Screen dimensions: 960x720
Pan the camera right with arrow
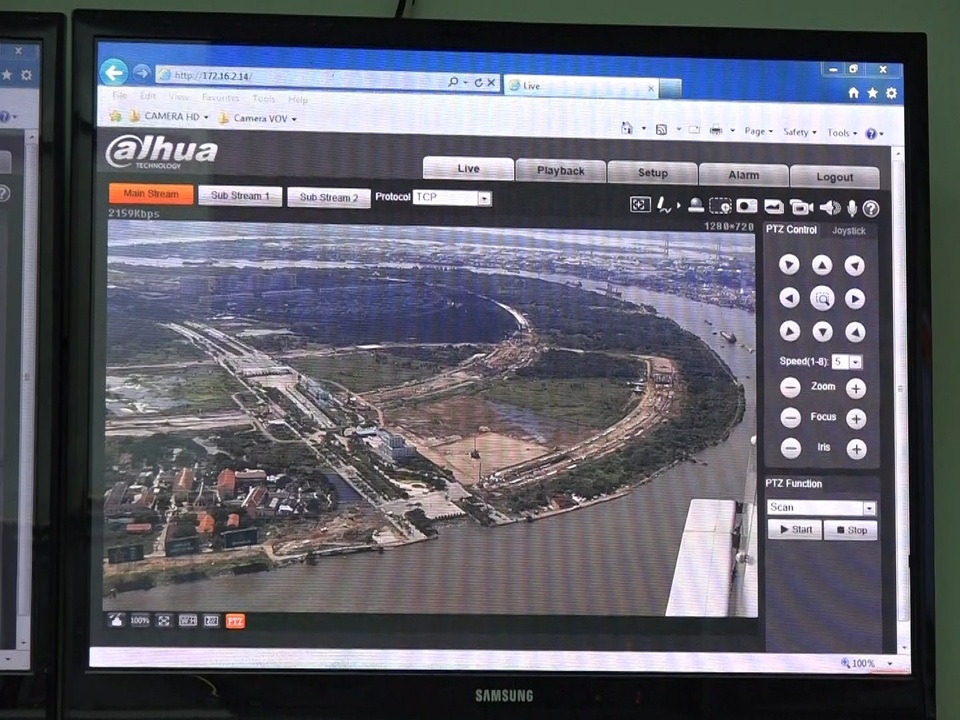(x=854, y=298)
